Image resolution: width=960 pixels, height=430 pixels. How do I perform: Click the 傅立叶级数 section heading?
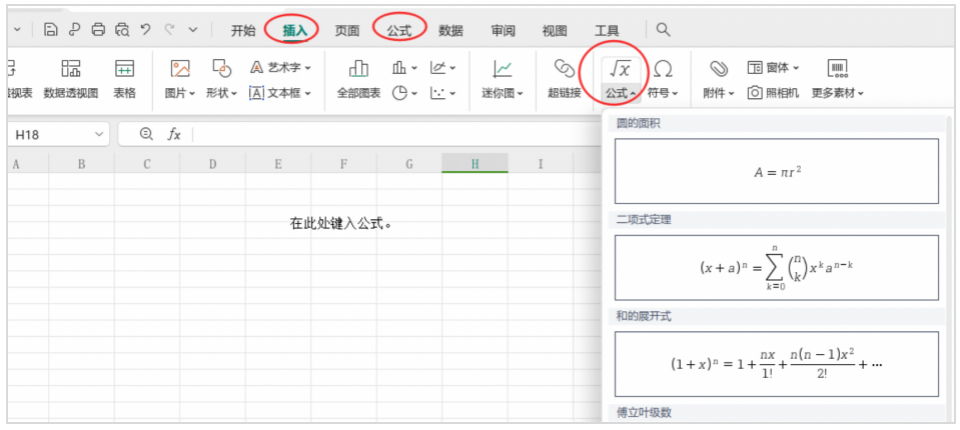tap(644, 412)
